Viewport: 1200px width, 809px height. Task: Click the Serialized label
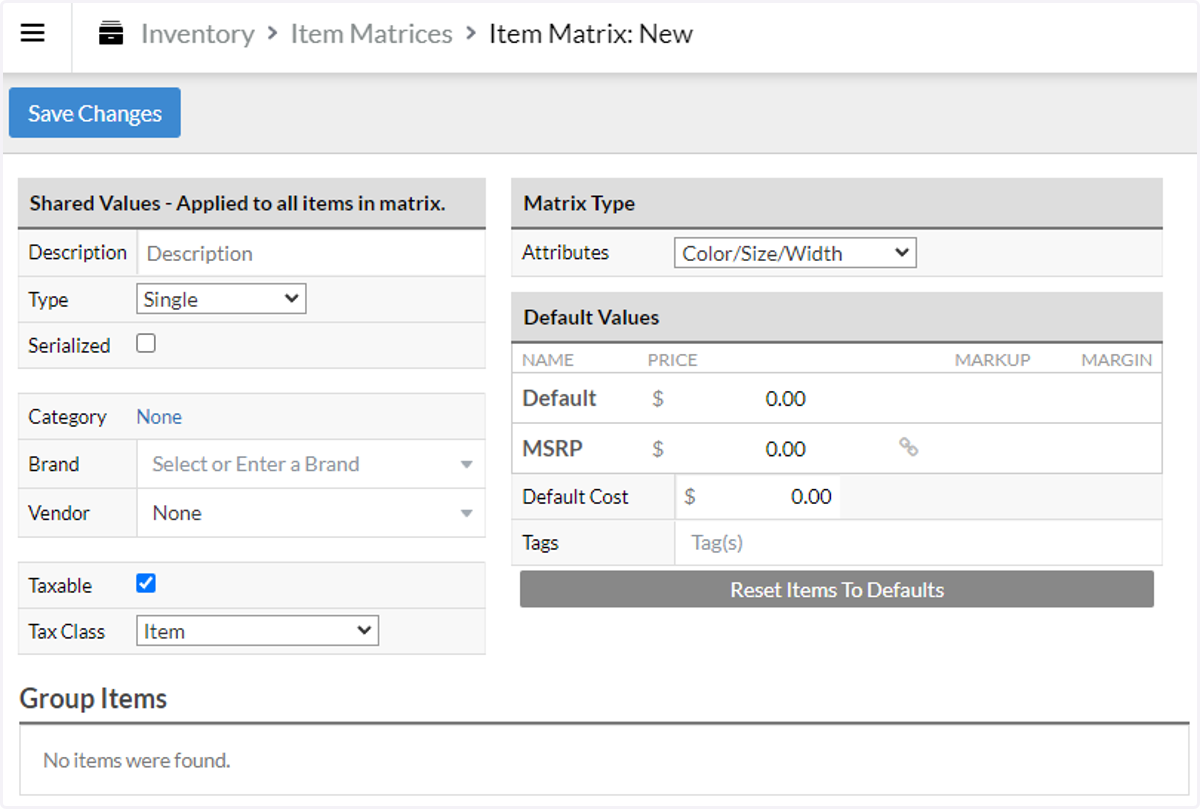69,346
